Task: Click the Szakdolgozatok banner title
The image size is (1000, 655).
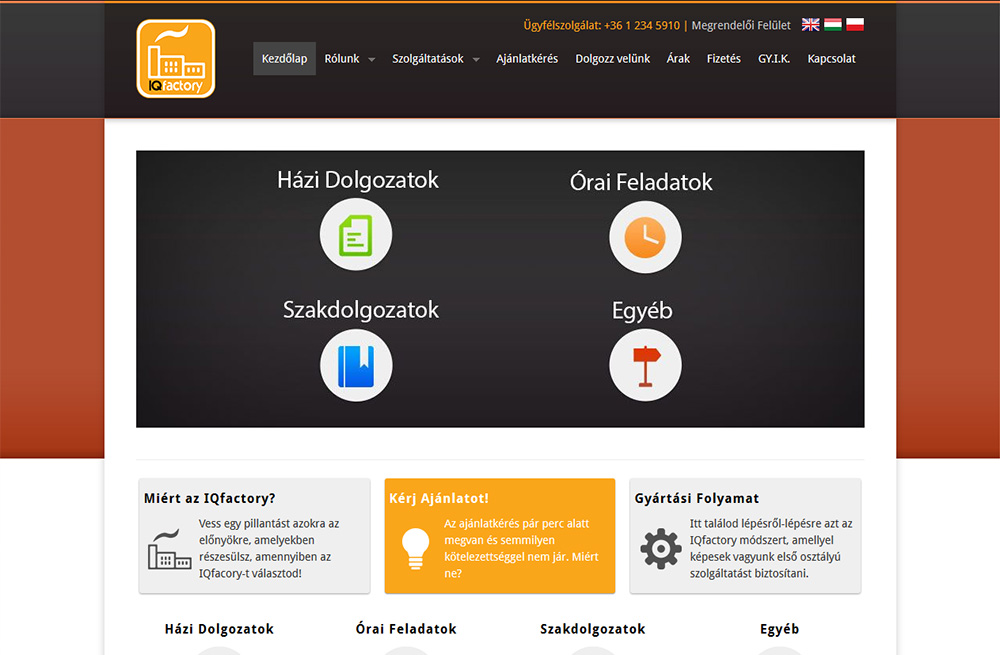Action: [x=360, y=310]
